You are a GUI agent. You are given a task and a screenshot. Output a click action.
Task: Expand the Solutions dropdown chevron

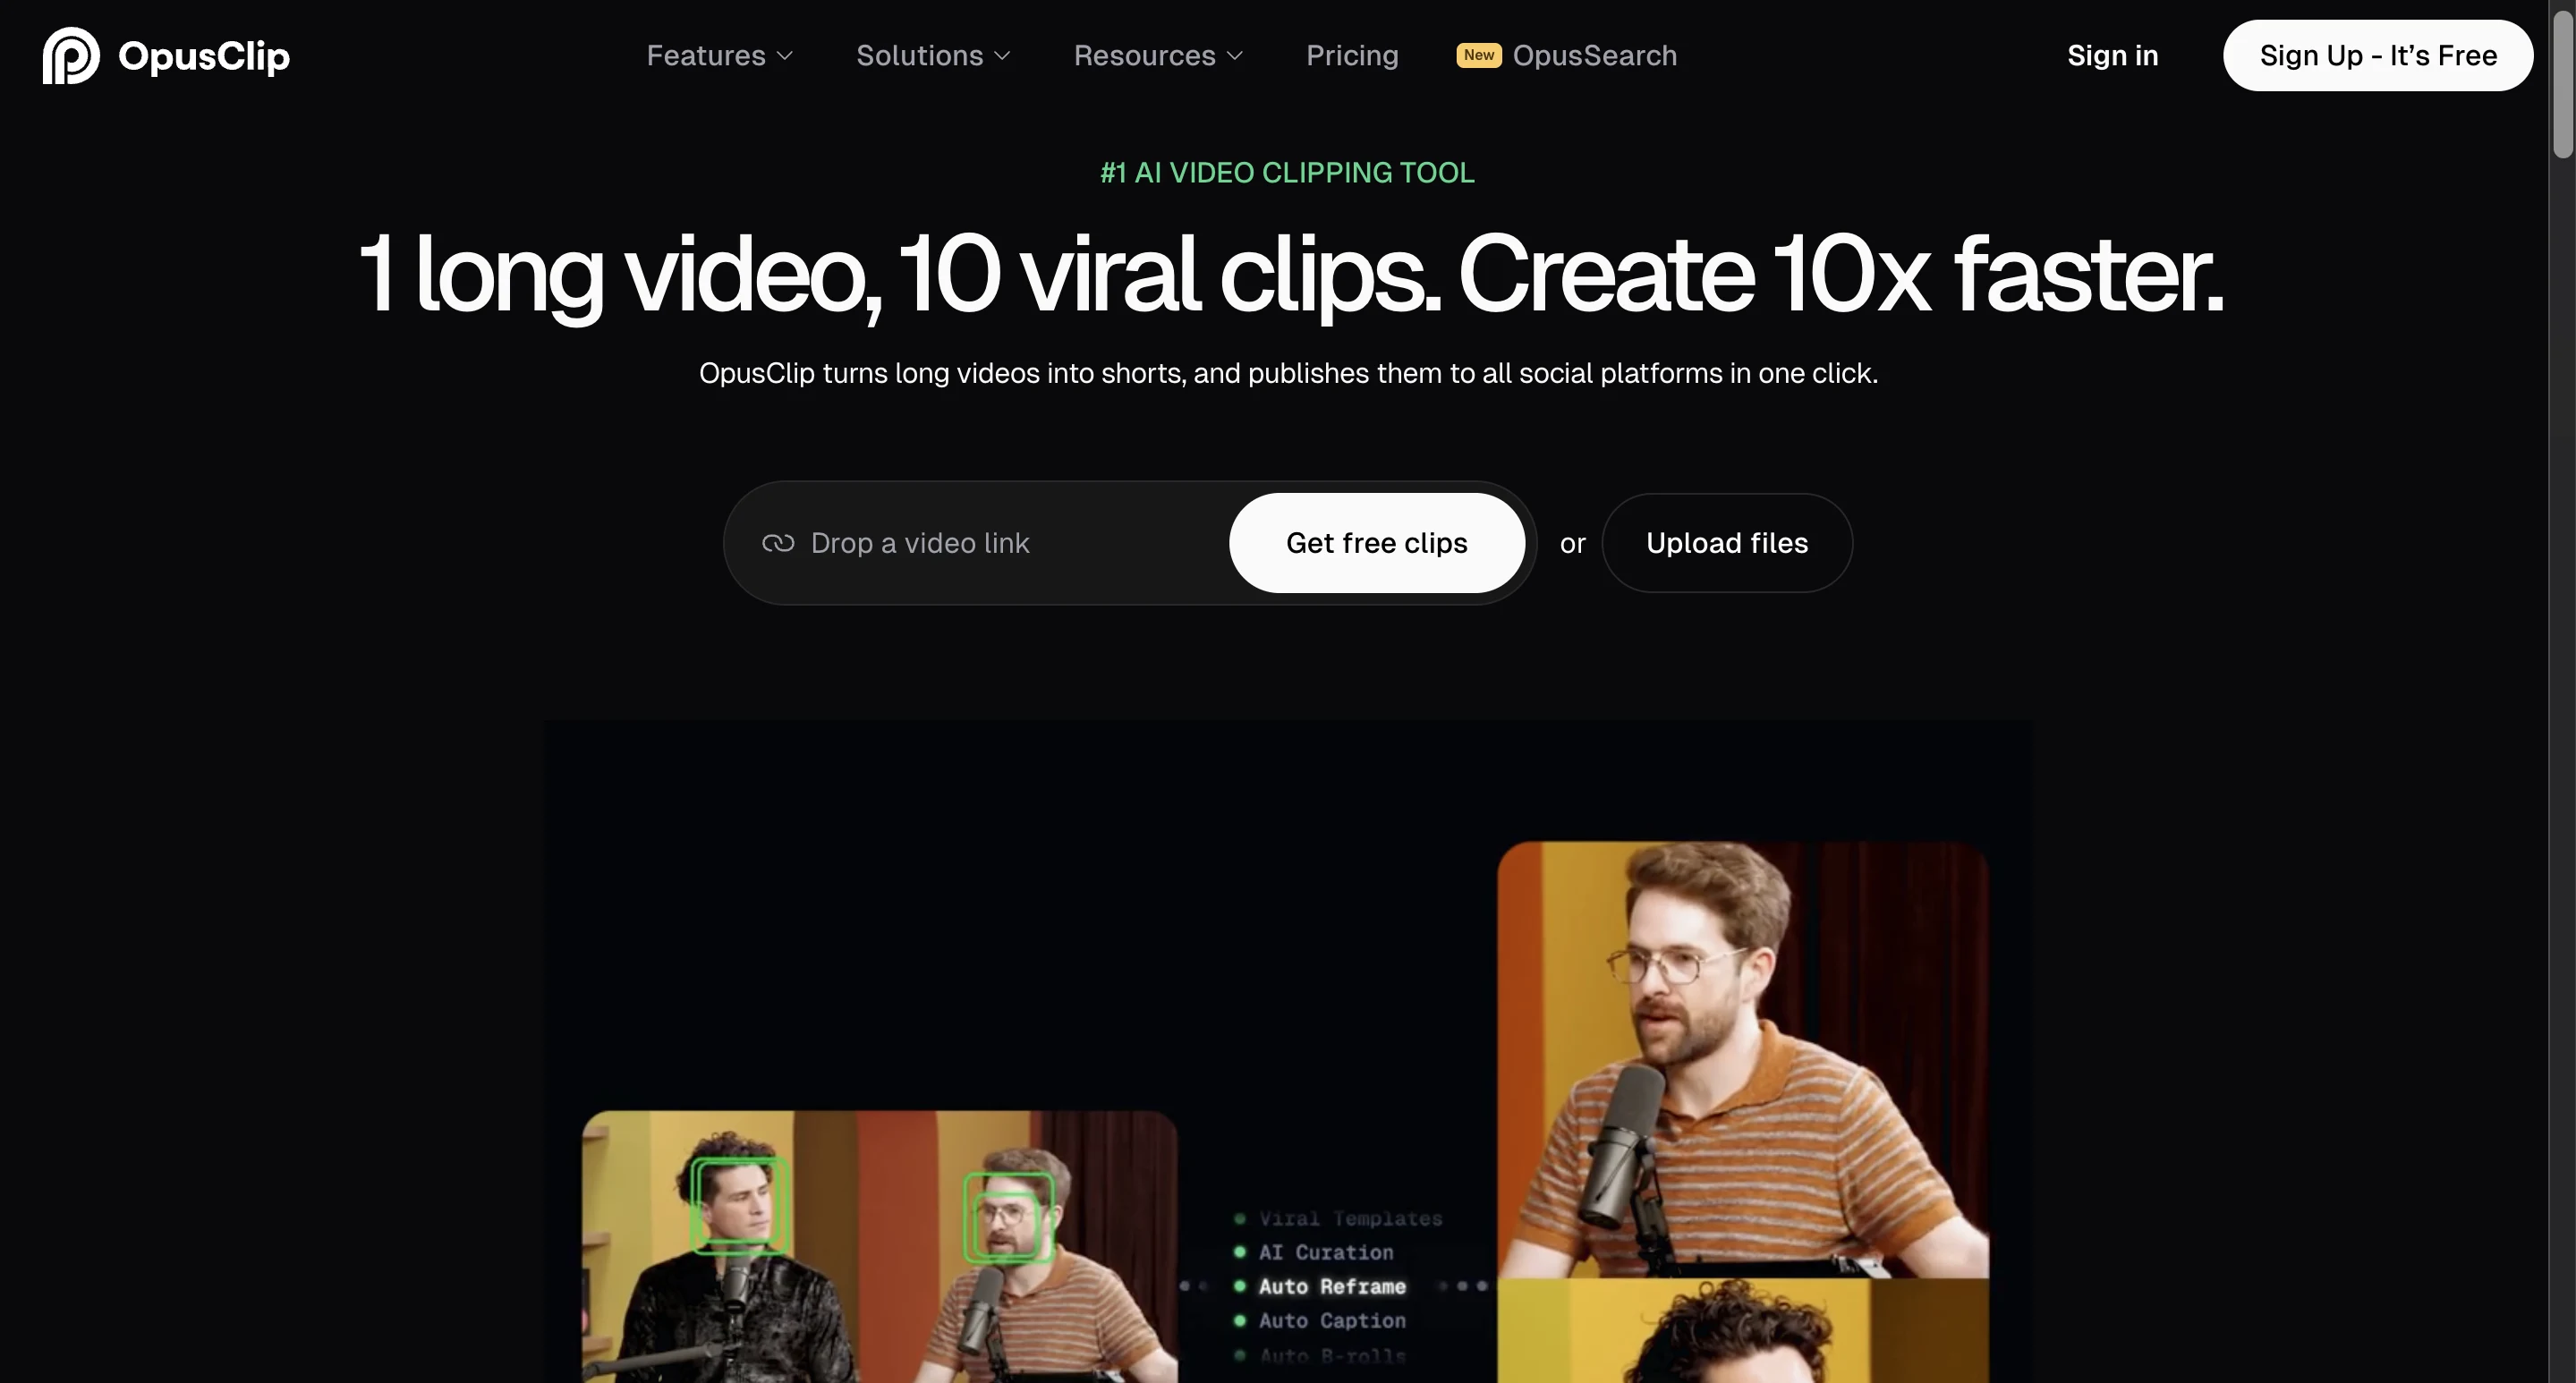pyautogui.click(x=1002, y=56)
